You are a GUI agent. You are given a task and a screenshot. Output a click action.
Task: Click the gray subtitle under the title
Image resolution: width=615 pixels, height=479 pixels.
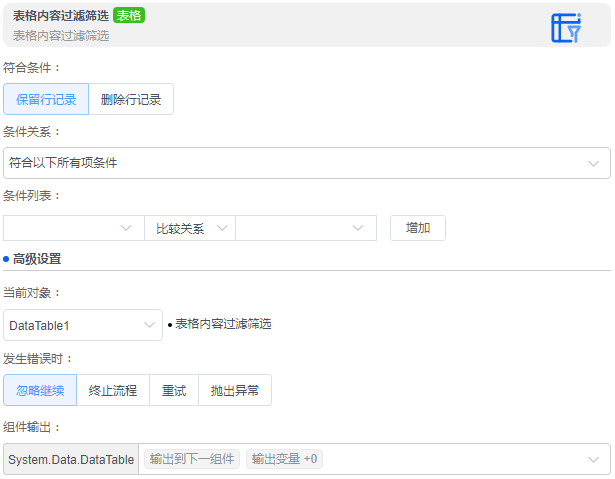pyautogui.click(x=61, y=36)
